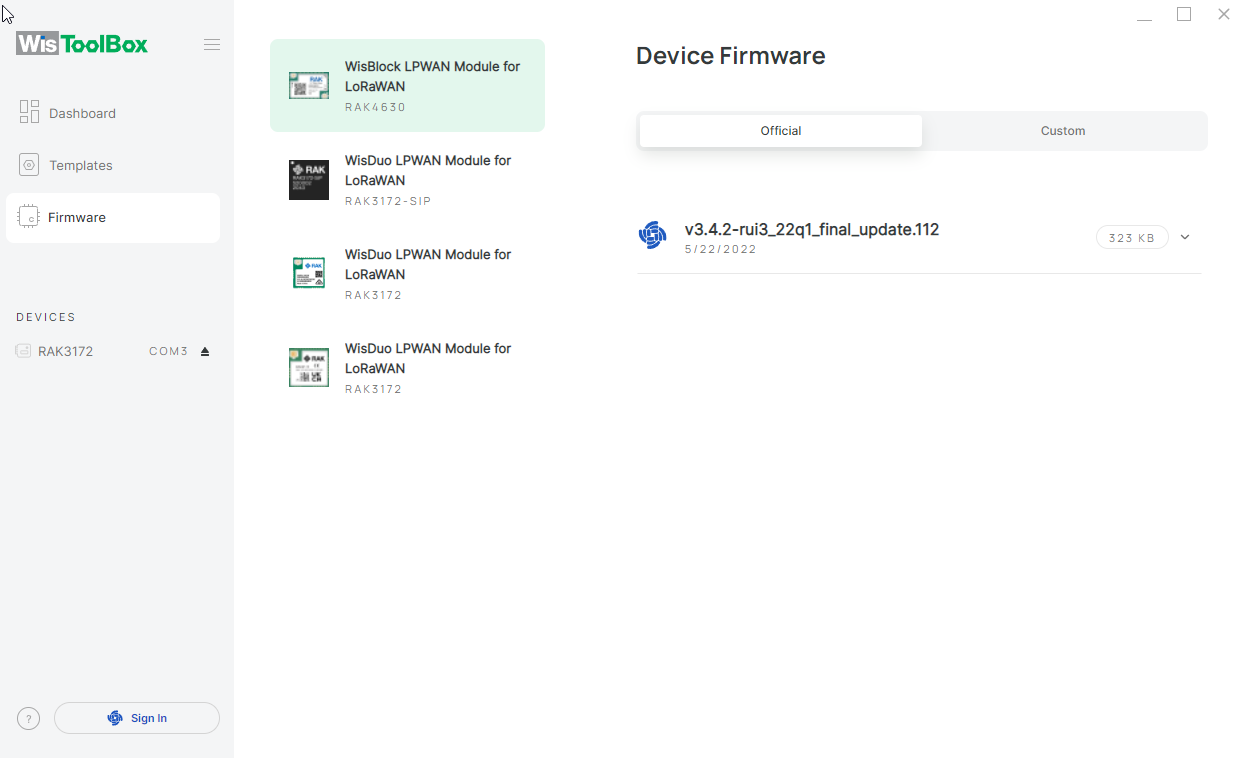Expand the v3.4.2 firmware entry chevron

tap(1185, 237)
